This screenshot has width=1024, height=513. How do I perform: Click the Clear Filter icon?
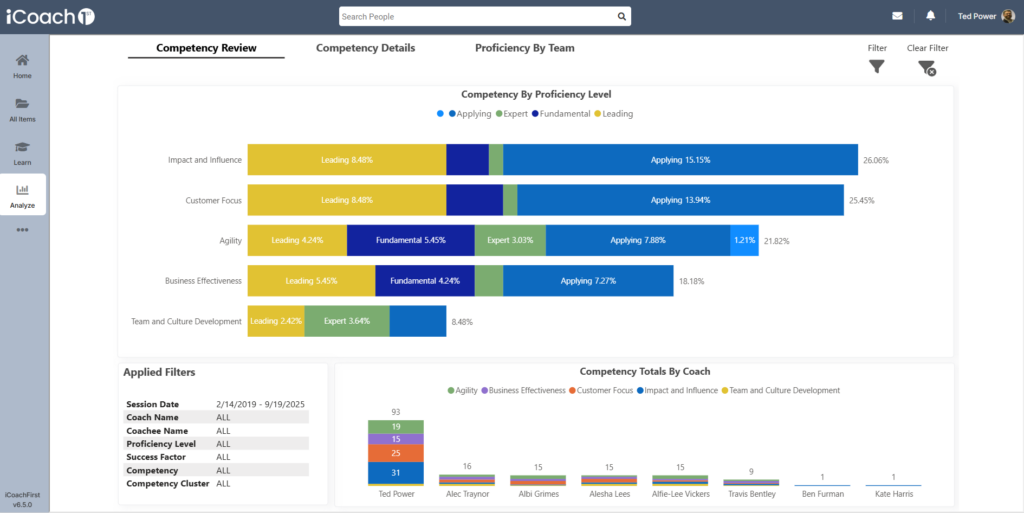(927, 68)
